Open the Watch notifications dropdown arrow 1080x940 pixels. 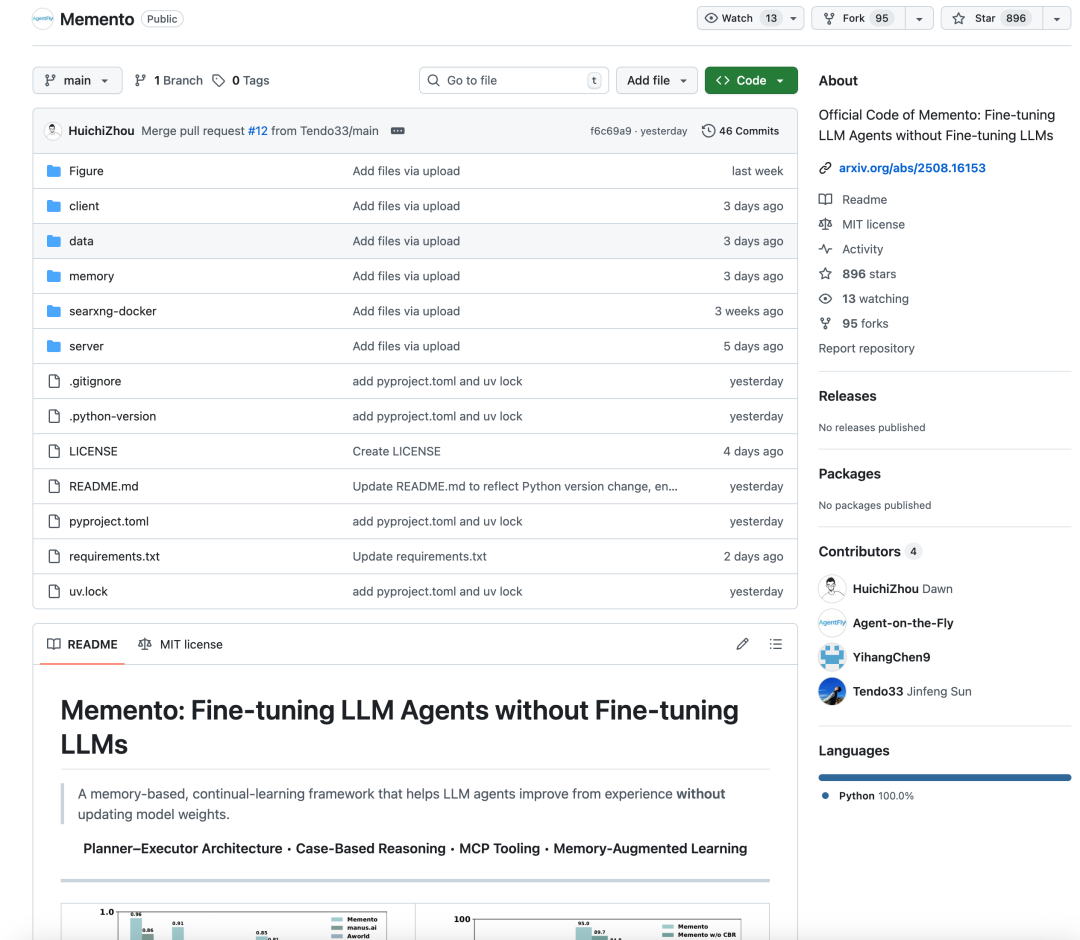[793, 19]
